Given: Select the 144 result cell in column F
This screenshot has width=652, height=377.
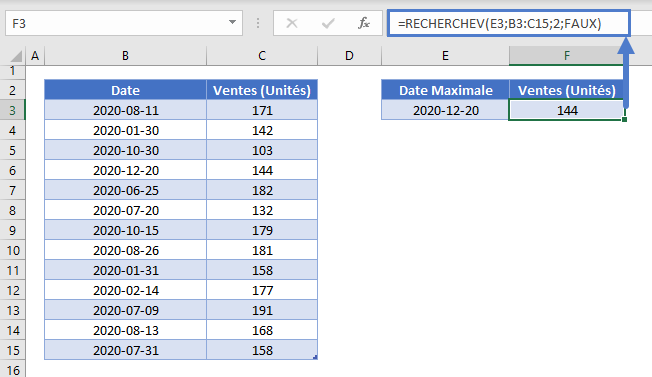Looking at the screenshot, I should [x=566, y=110].
